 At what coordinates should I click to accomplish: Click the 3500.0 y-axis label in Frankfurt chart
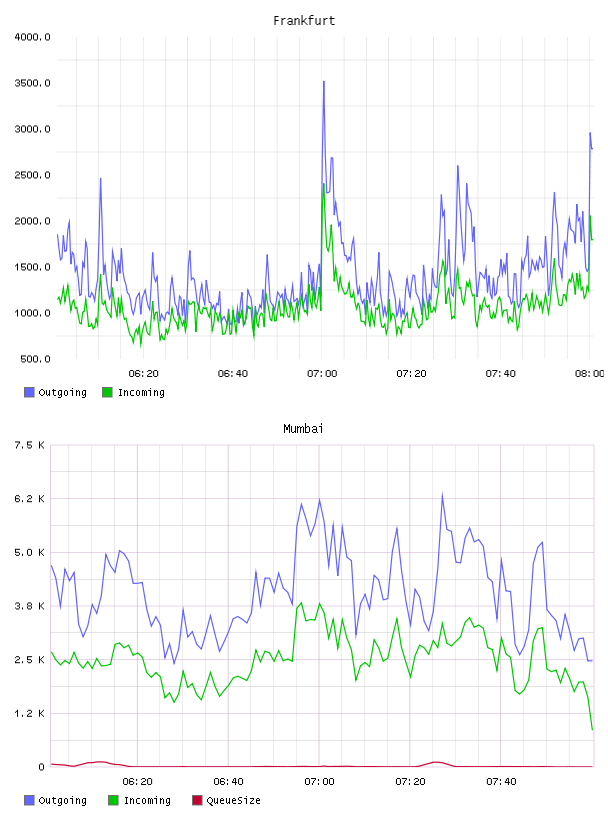32,83
